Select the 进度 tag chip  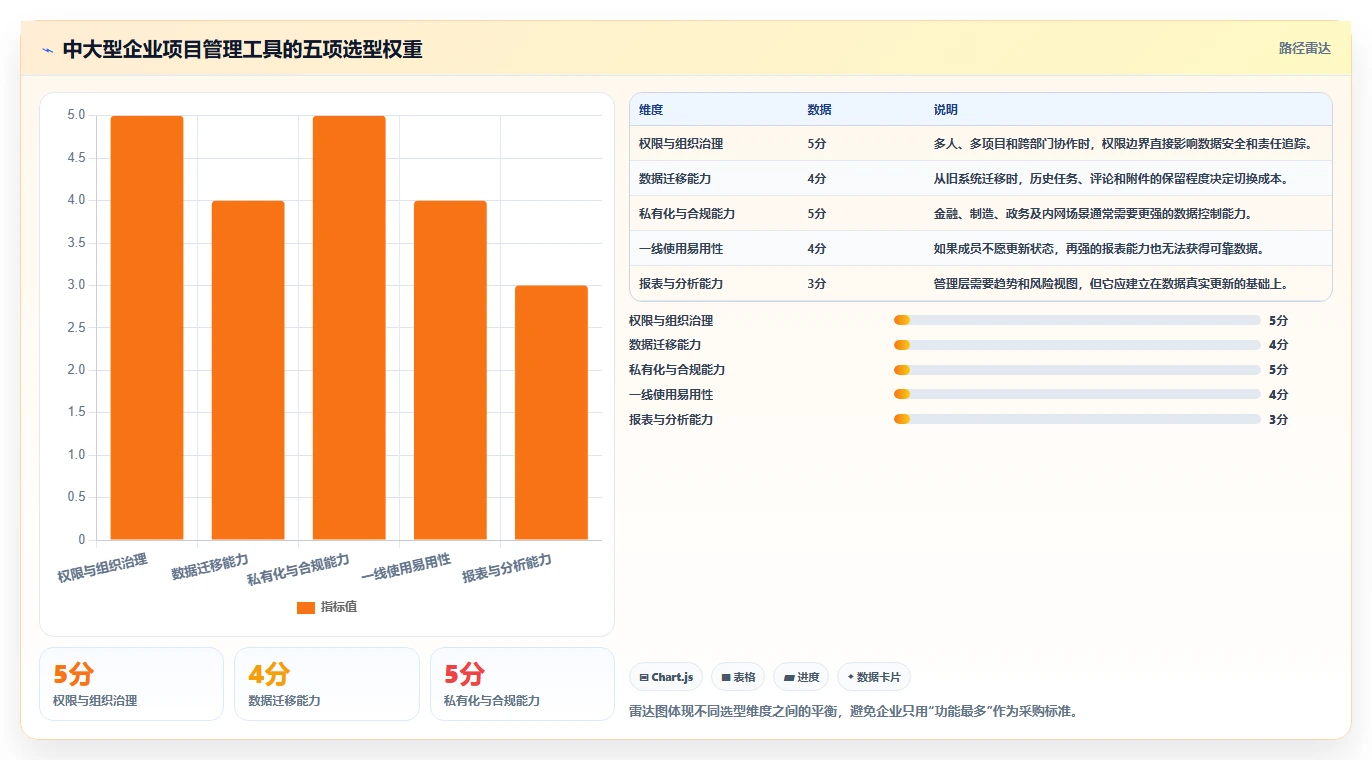point(801,677)
